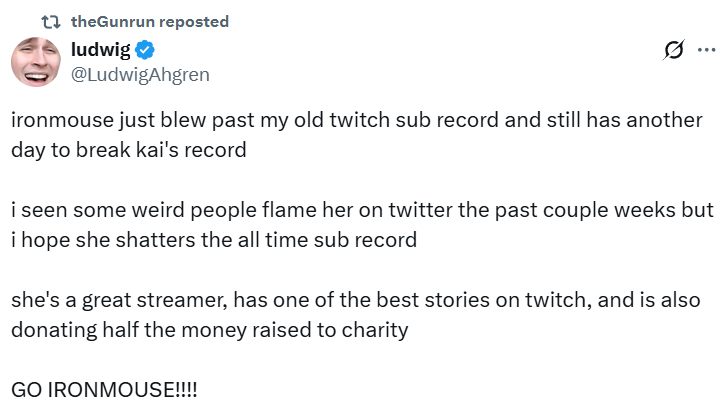Open the @LudwigAhgren handle link
The image size is (721, 412).
[x=140, y=73]
